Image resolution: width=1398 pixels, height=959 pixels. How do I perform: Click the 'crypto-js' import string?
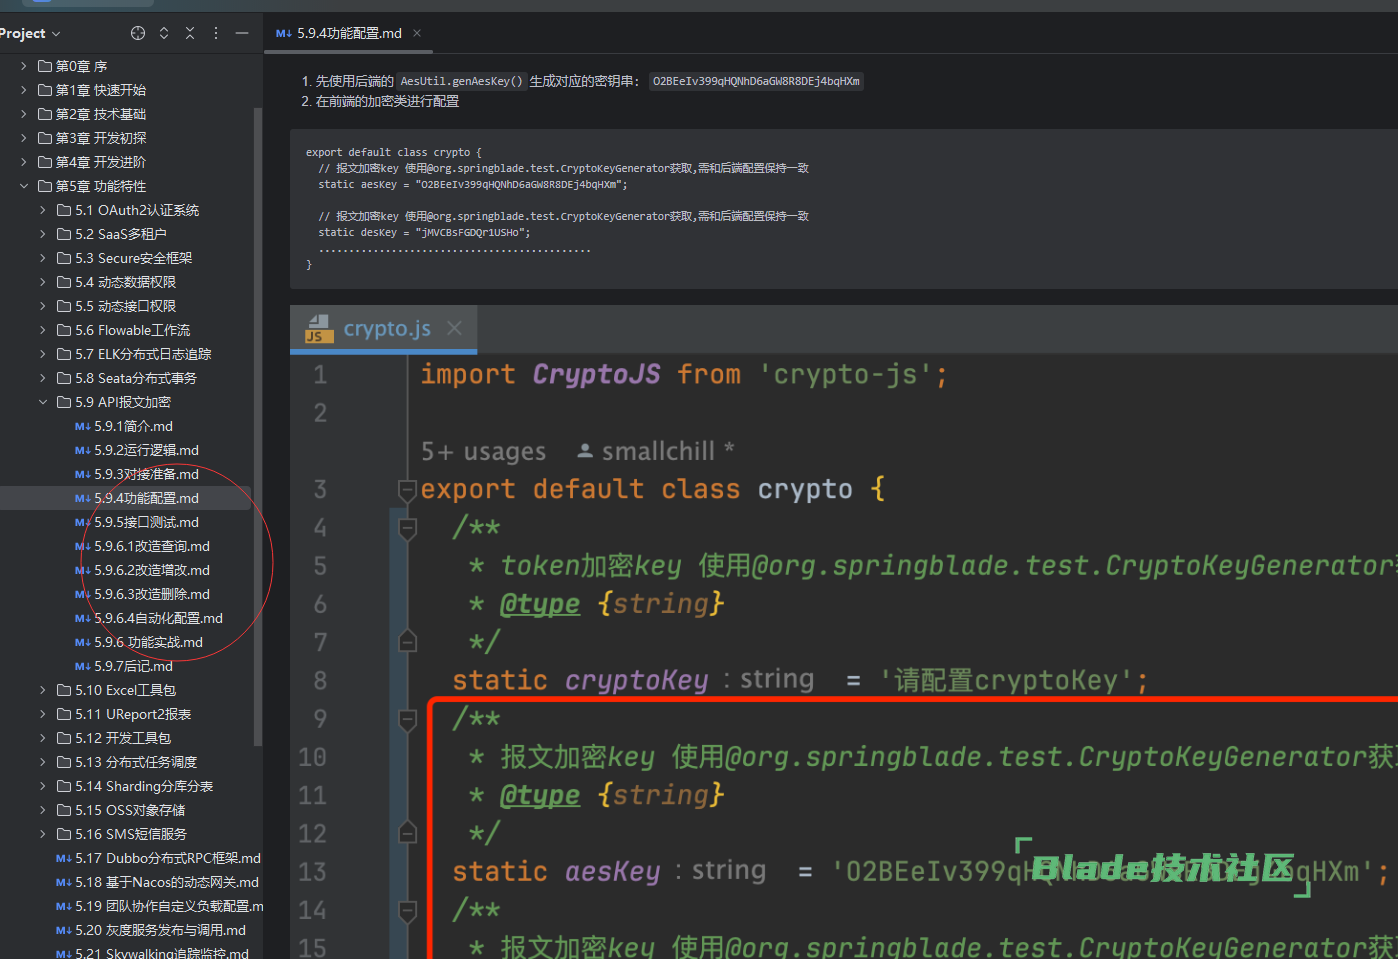[846, 374]
